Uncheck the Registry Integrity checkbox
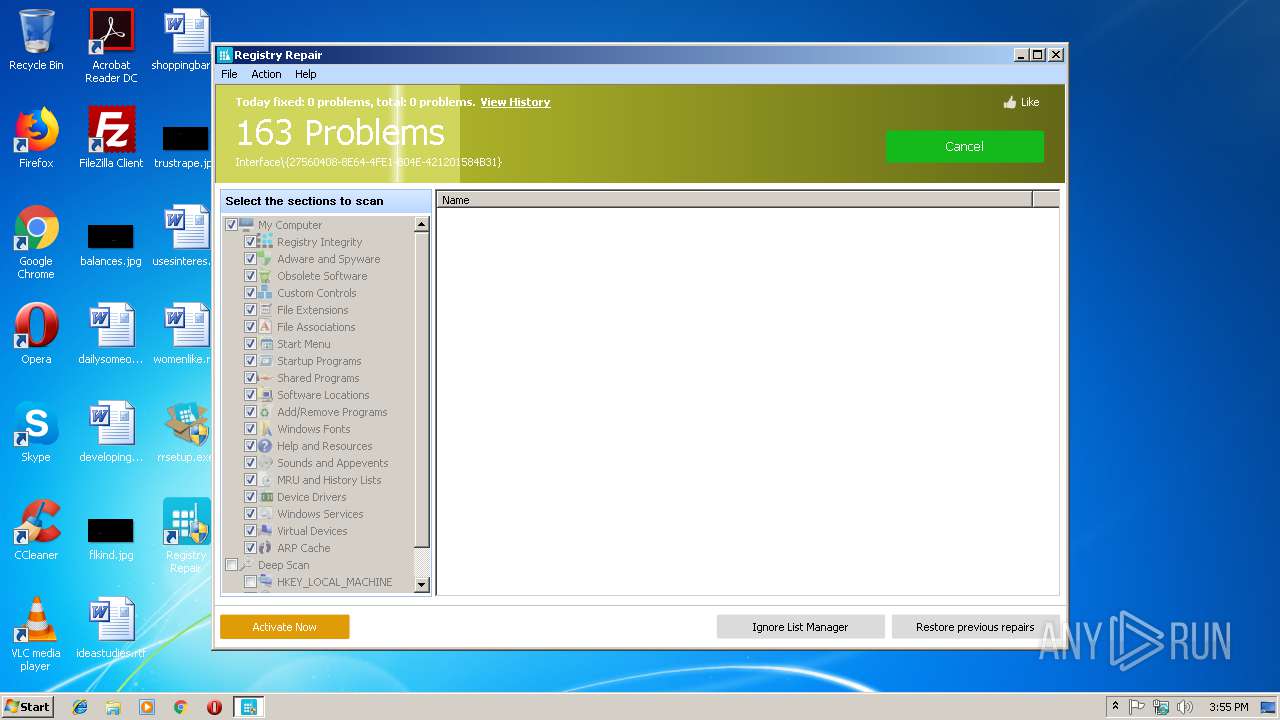The height and width of the screenshot is (720, 1280). point(250,242)
